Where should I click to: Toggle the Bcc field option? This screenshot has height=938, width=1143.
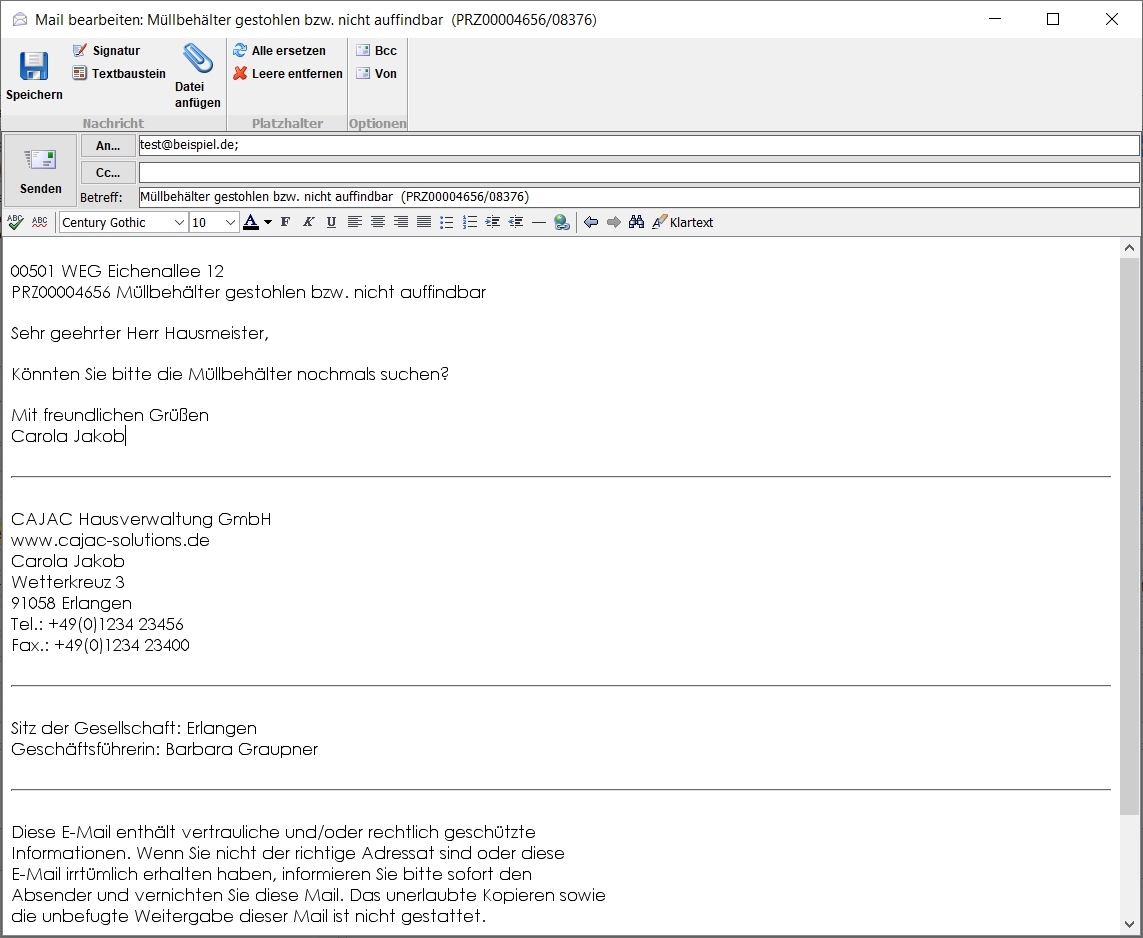click(376, 50)
